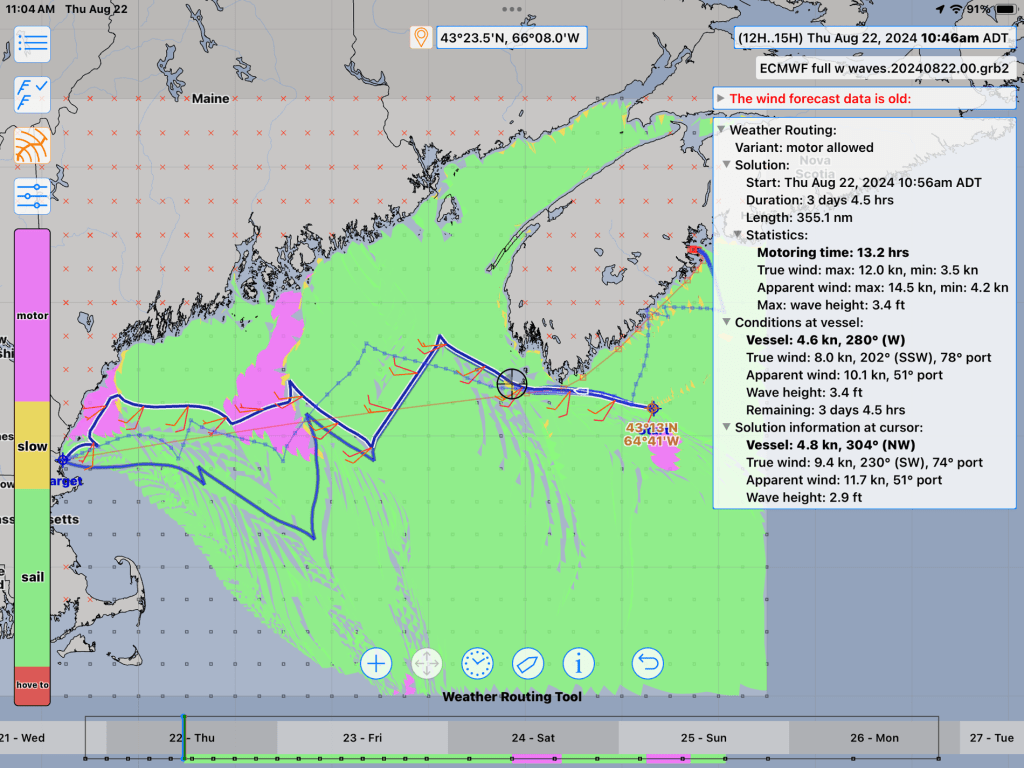The image size is (1024, 768).
Task: Collapse Solution information at cursor section
Action: coord(727,428)
